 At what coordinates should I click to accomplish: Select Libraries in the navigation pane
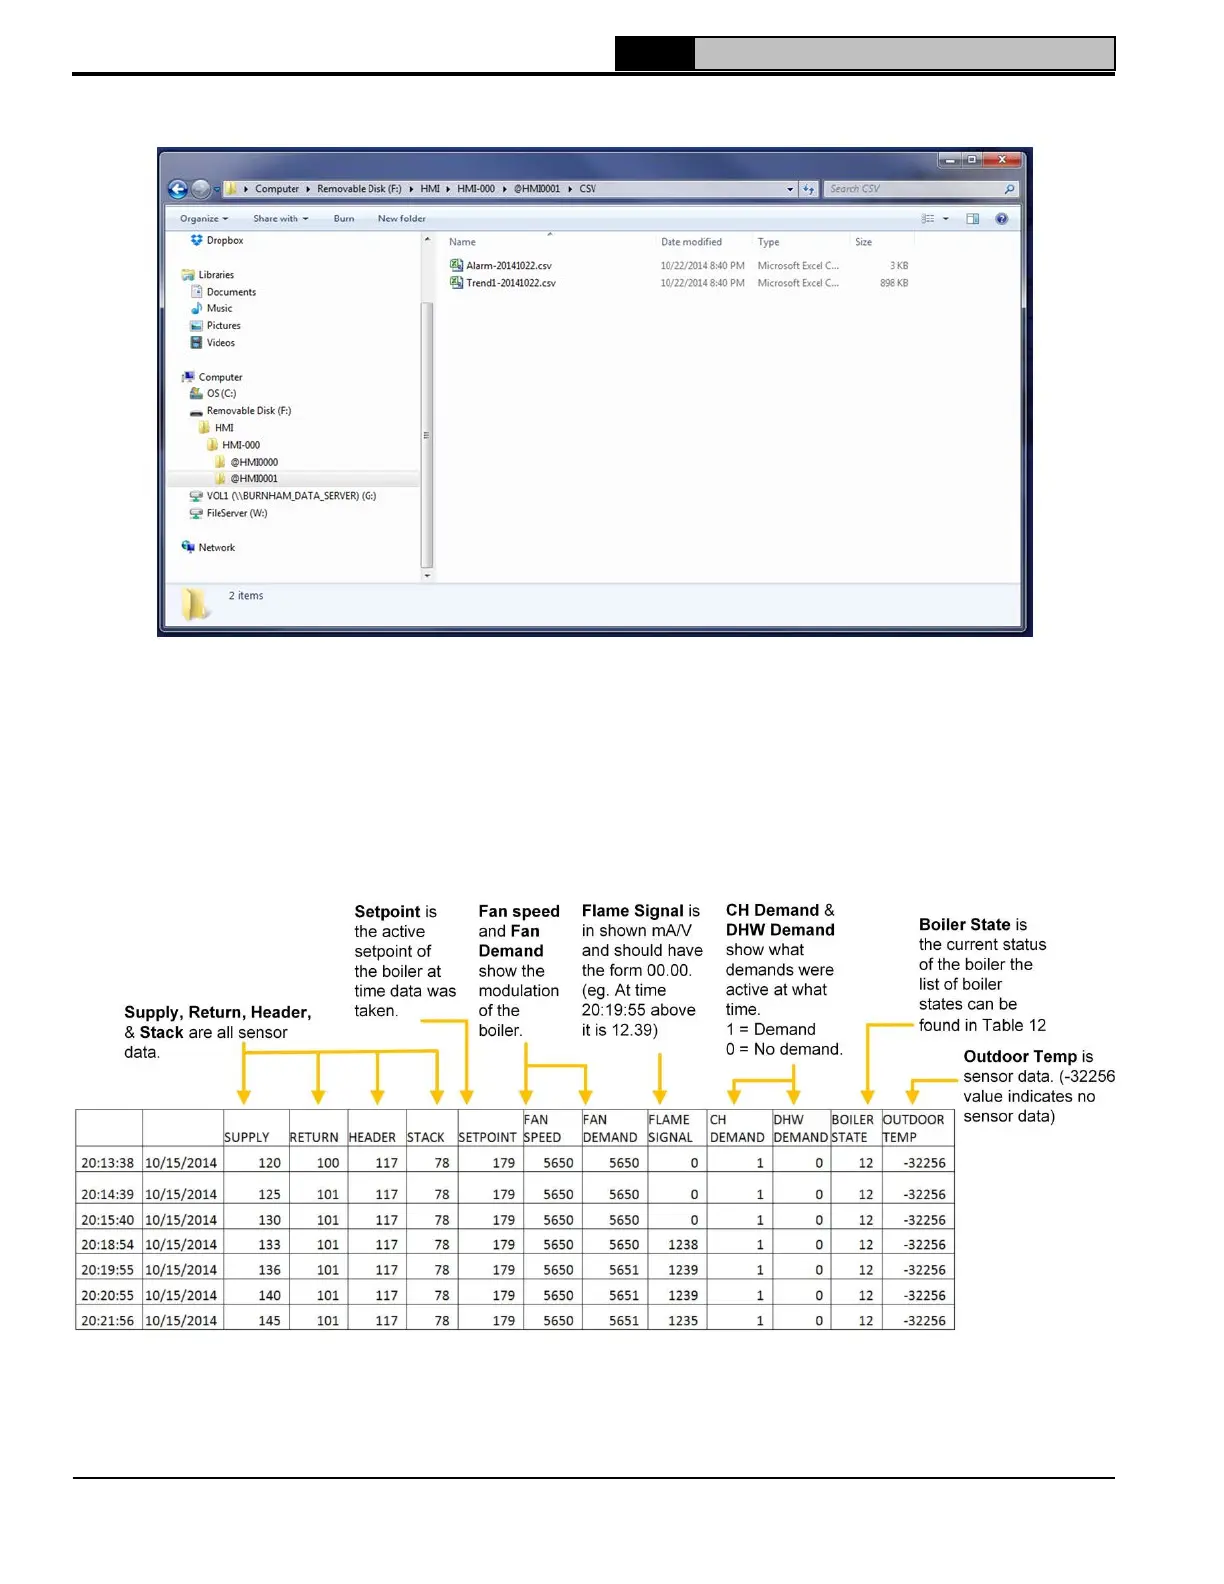[x=216, y=275]
